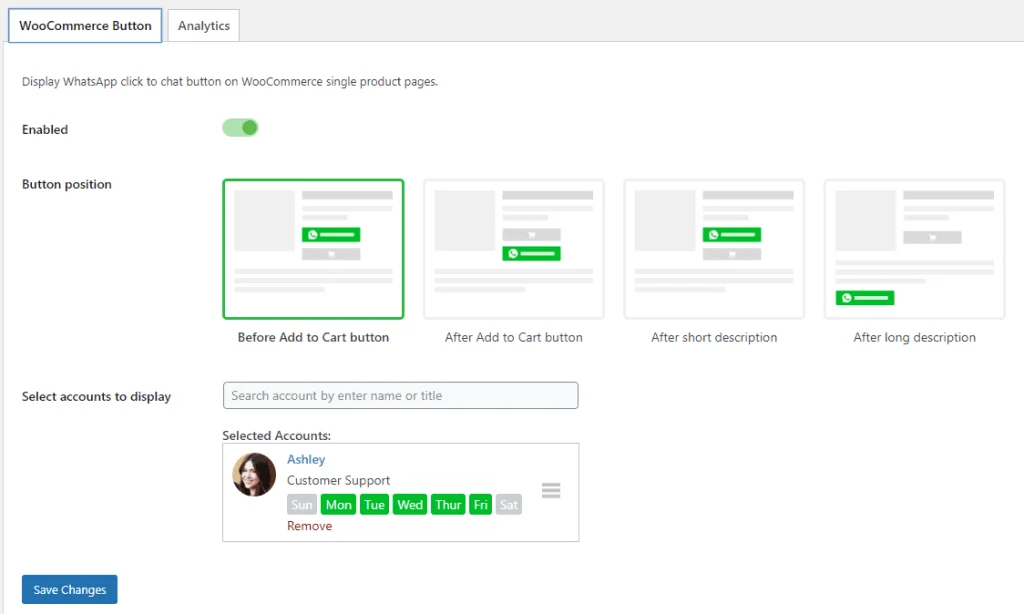Save the button settings
This screenshot has width=1024, height=614.
click(x=69, y=589)
